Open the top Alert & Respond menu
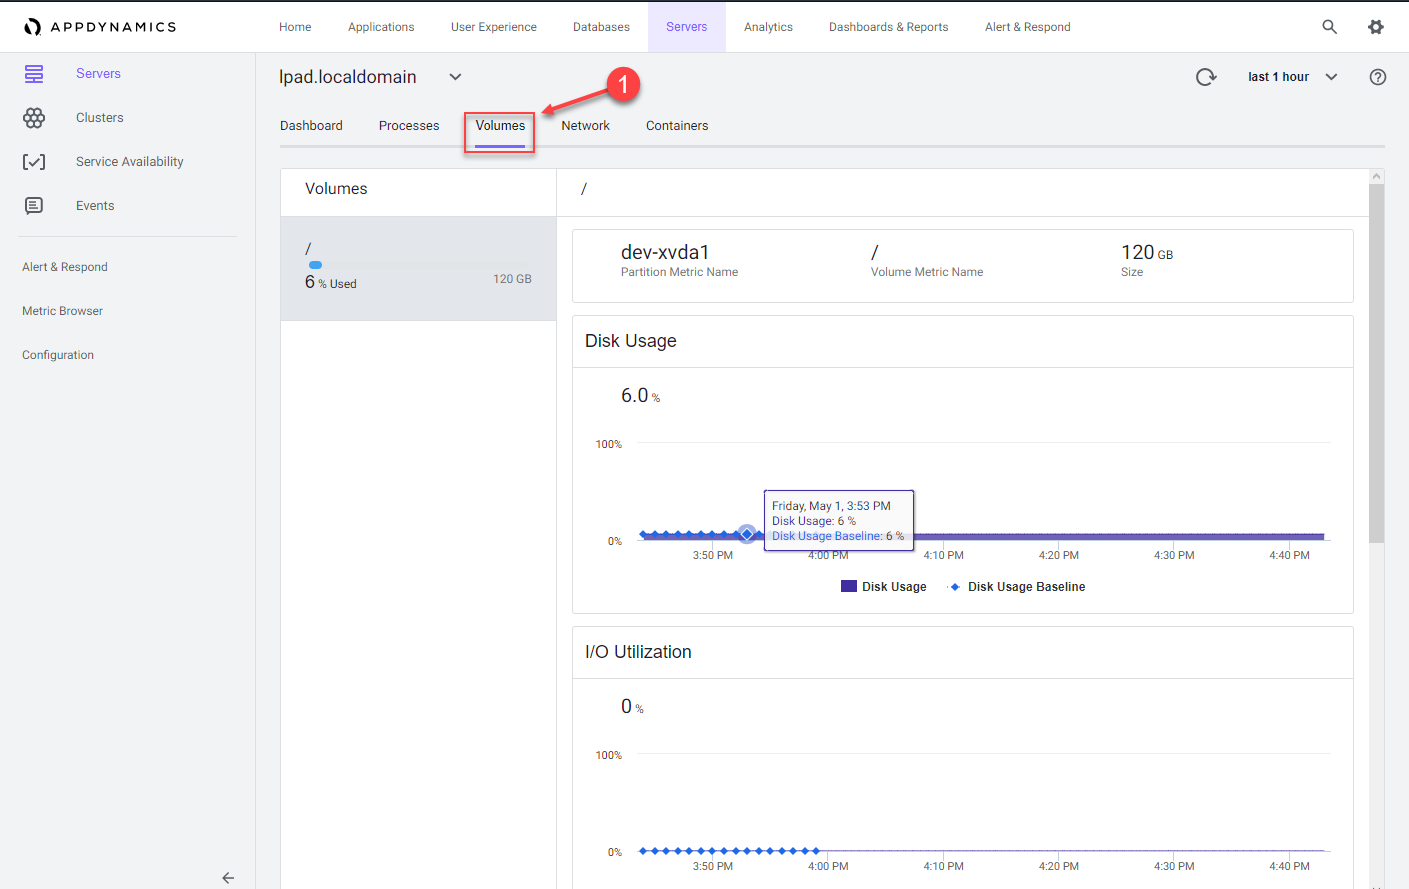This screenshot has width=1409, height=889. tap(1028, 27)
